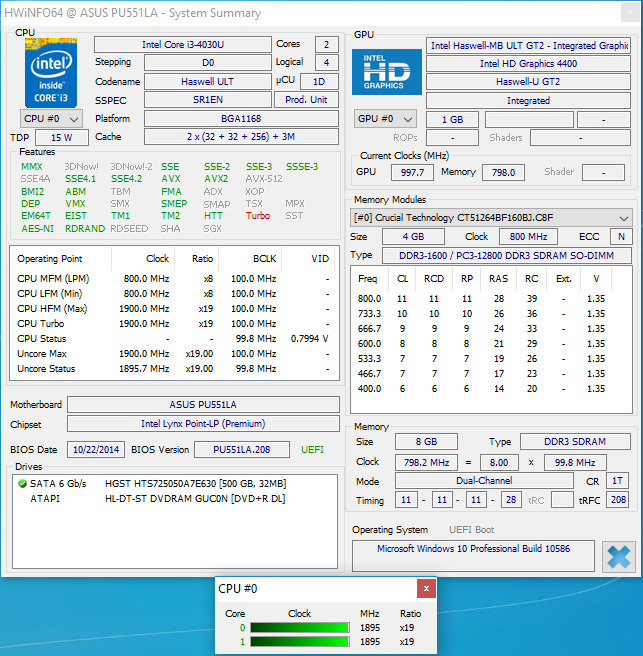Click the DDR3 SDRAM memory type field
Image resolution: width=643 pixels, height=656 pixels.
click(x=575, y=442)
